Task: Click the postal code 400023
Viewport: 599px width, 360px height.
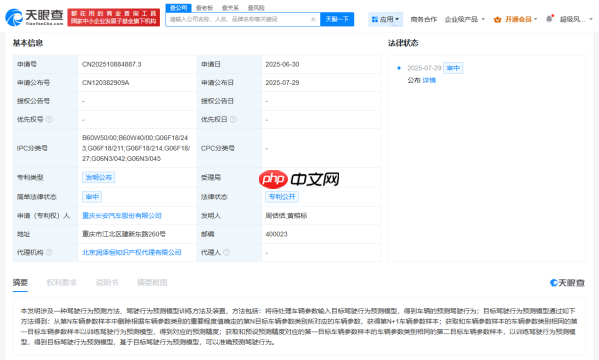Action: pos(276,234)
